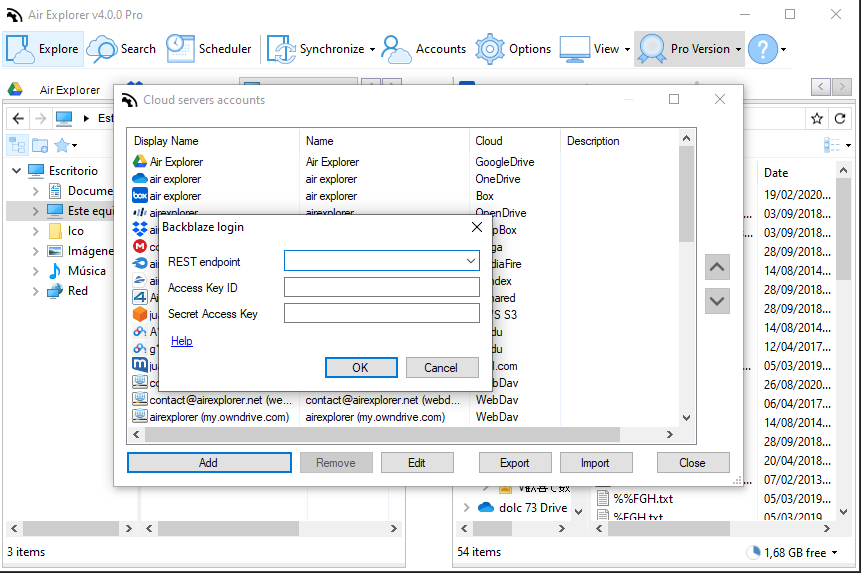The image size is (861, 573).
Task: Open the Accounts manager
Action: 423,49
